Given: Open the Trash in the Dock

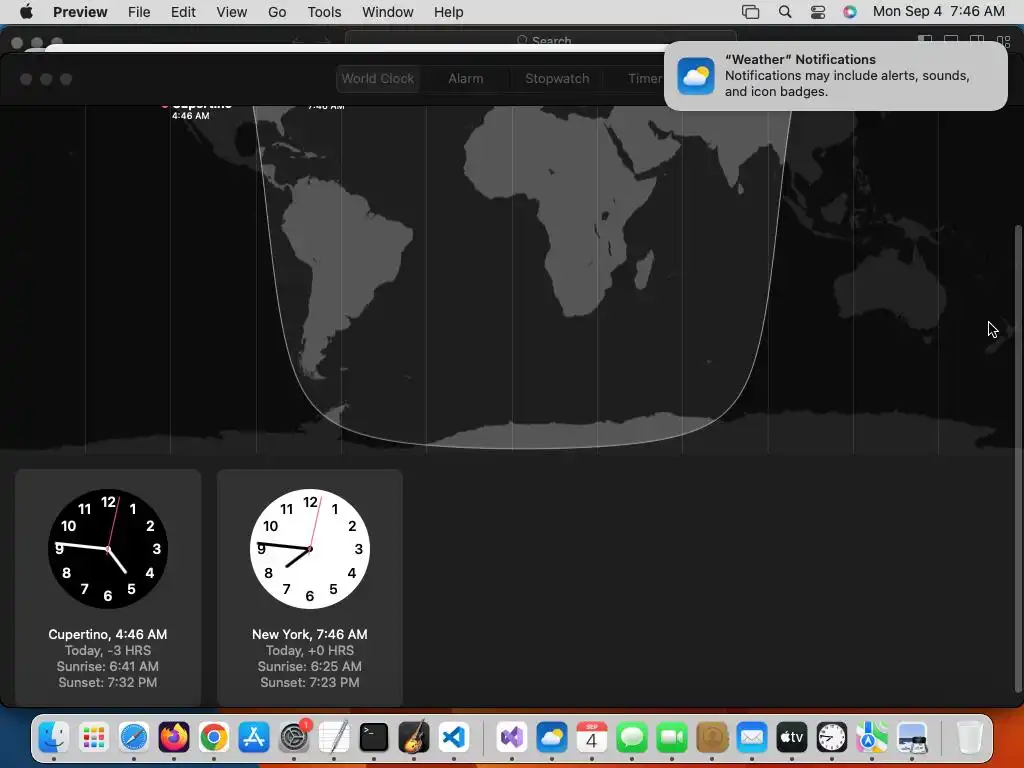Looking at the screenshot, I should [970, 737].
